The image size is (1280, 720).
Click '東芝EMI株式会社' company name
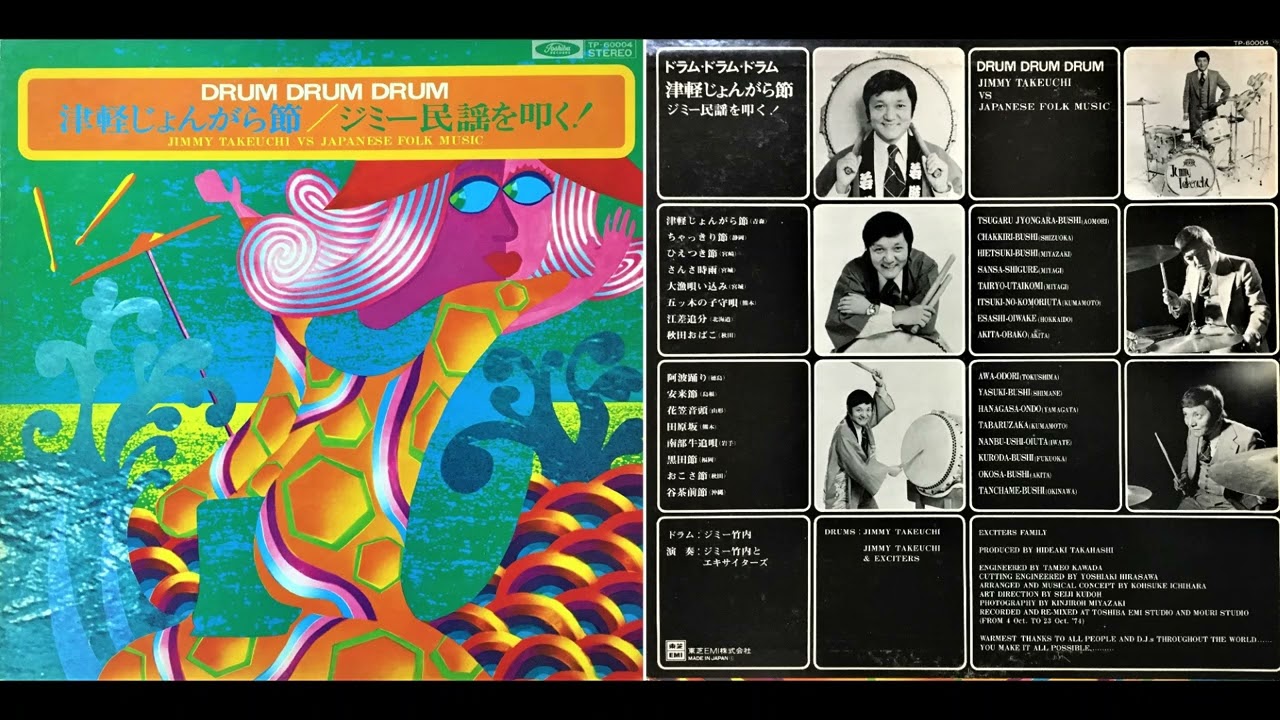[717, 650]
